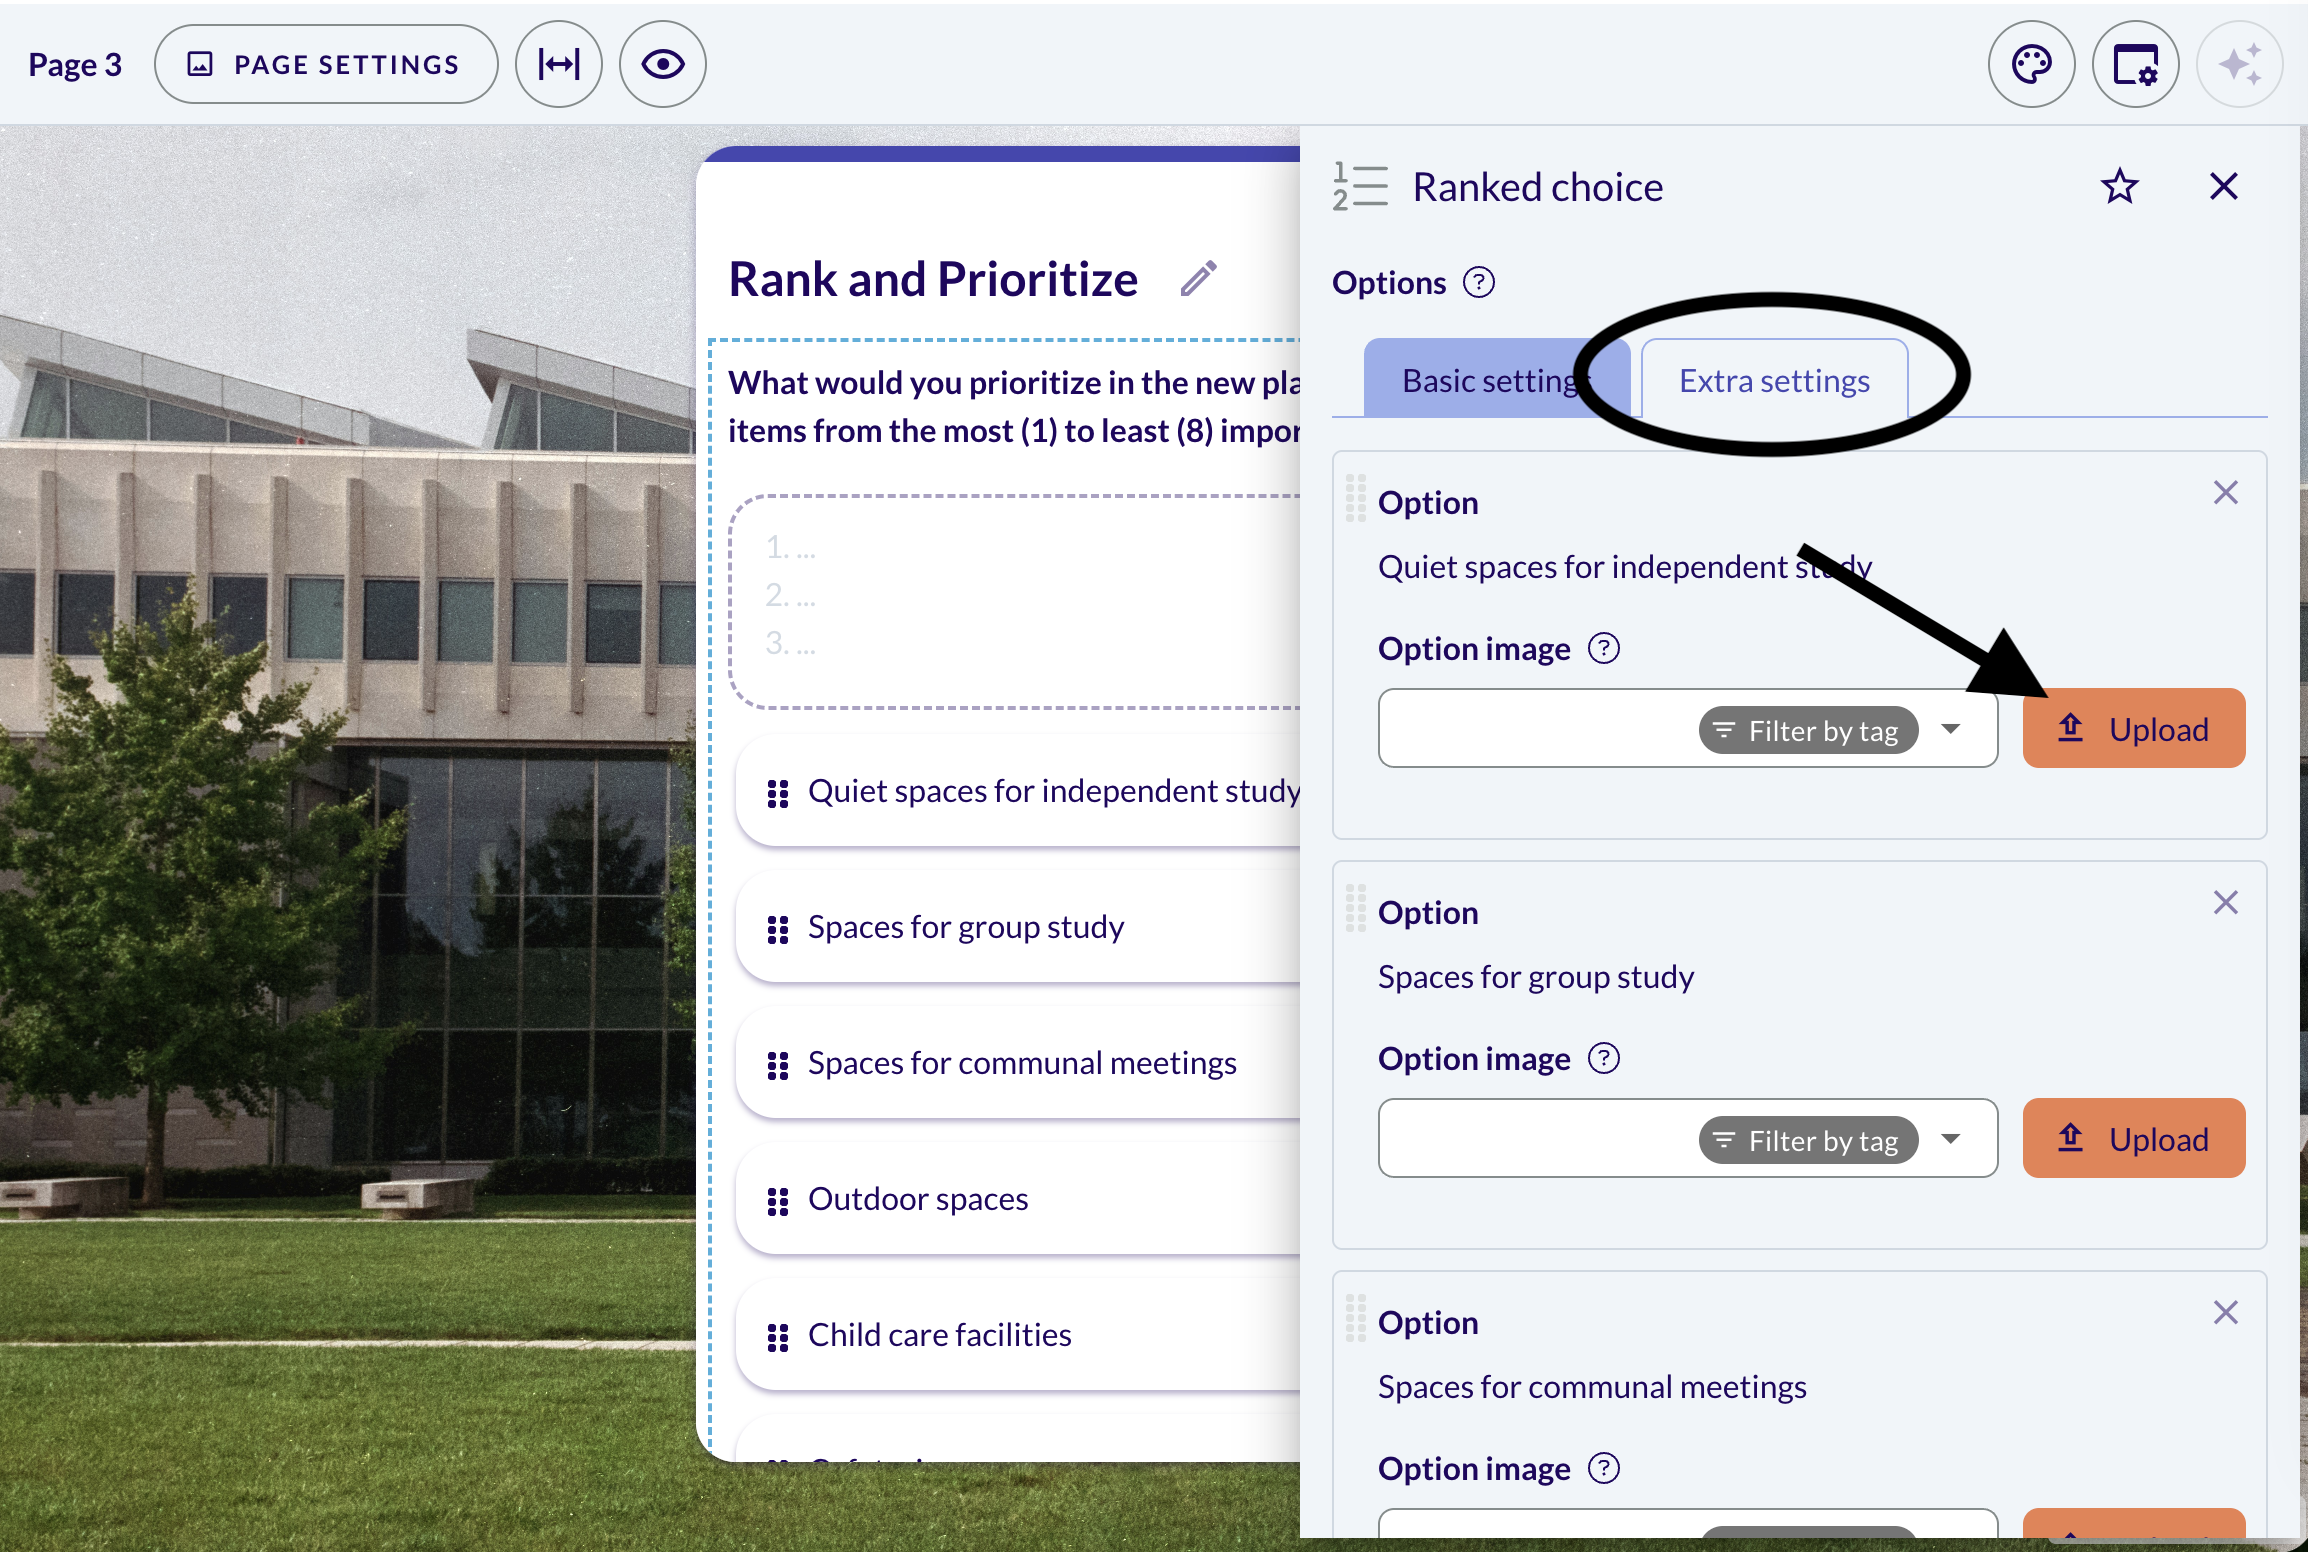Click the Page 3 label
Image resolution: width=2308 pixels, height=1552 pixels.
(75, 65)
